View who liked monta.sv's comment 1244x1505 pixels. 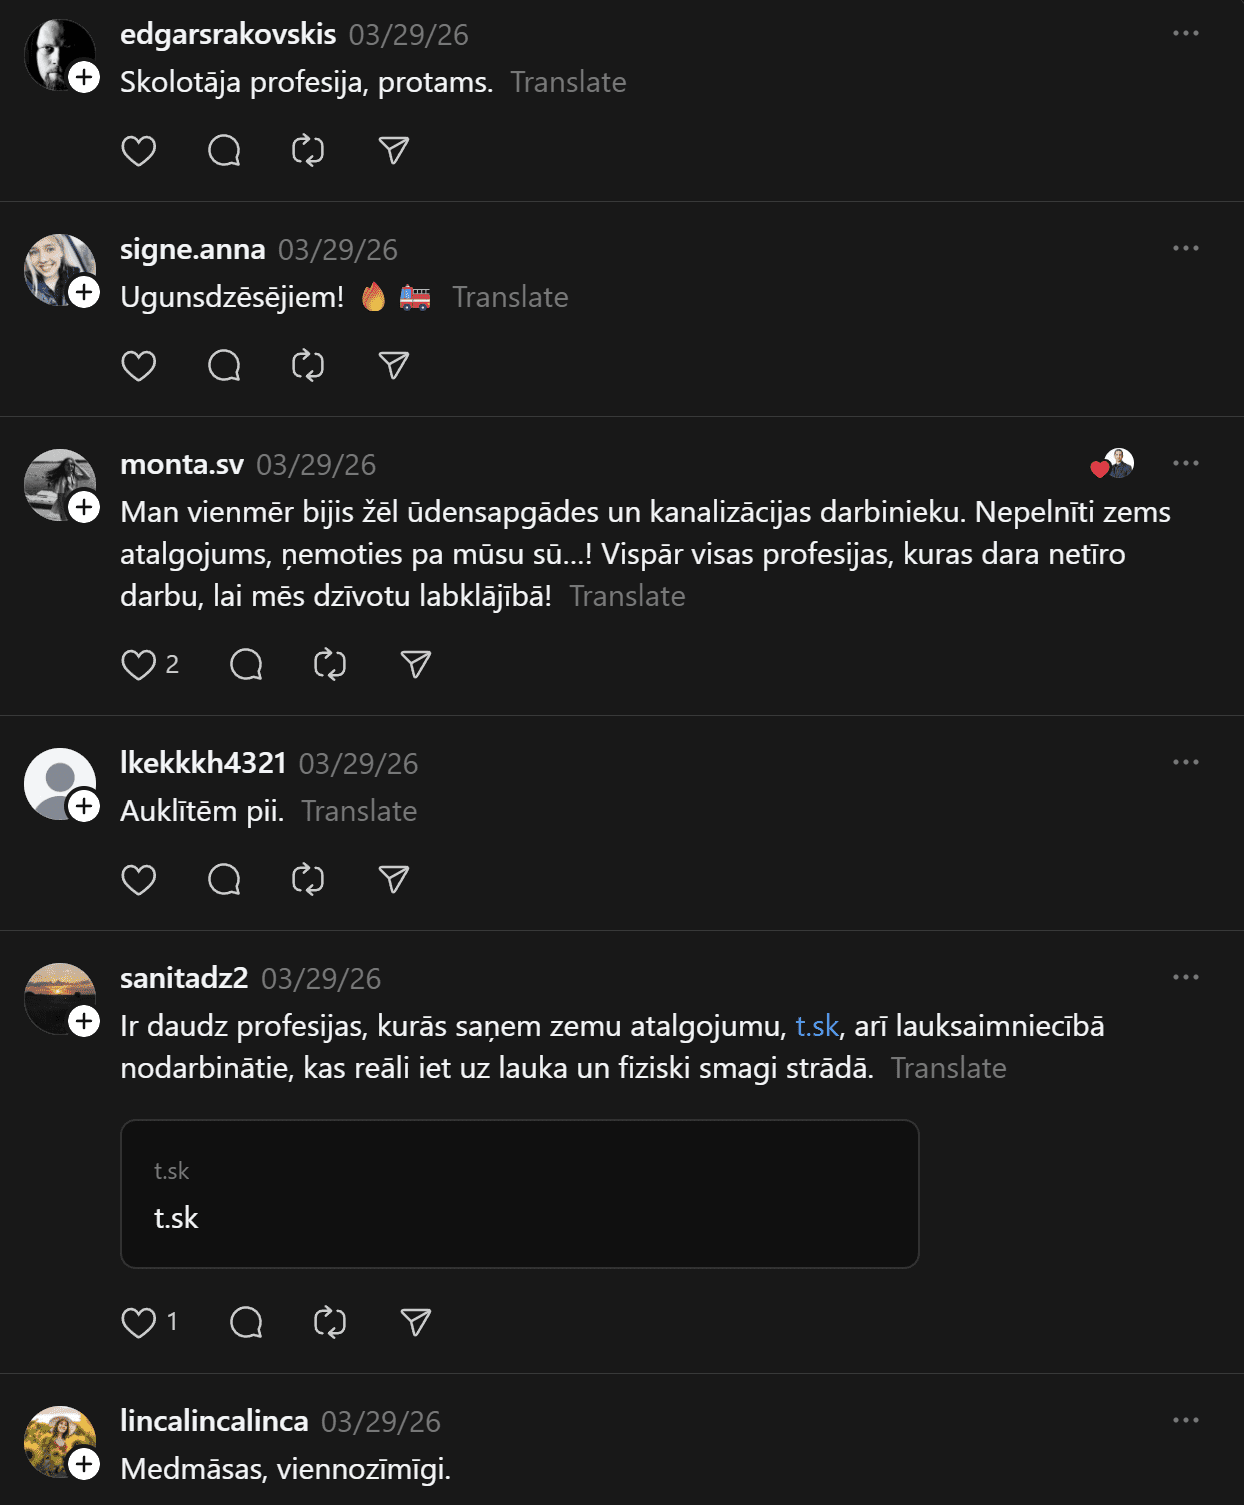[1112, 464]
